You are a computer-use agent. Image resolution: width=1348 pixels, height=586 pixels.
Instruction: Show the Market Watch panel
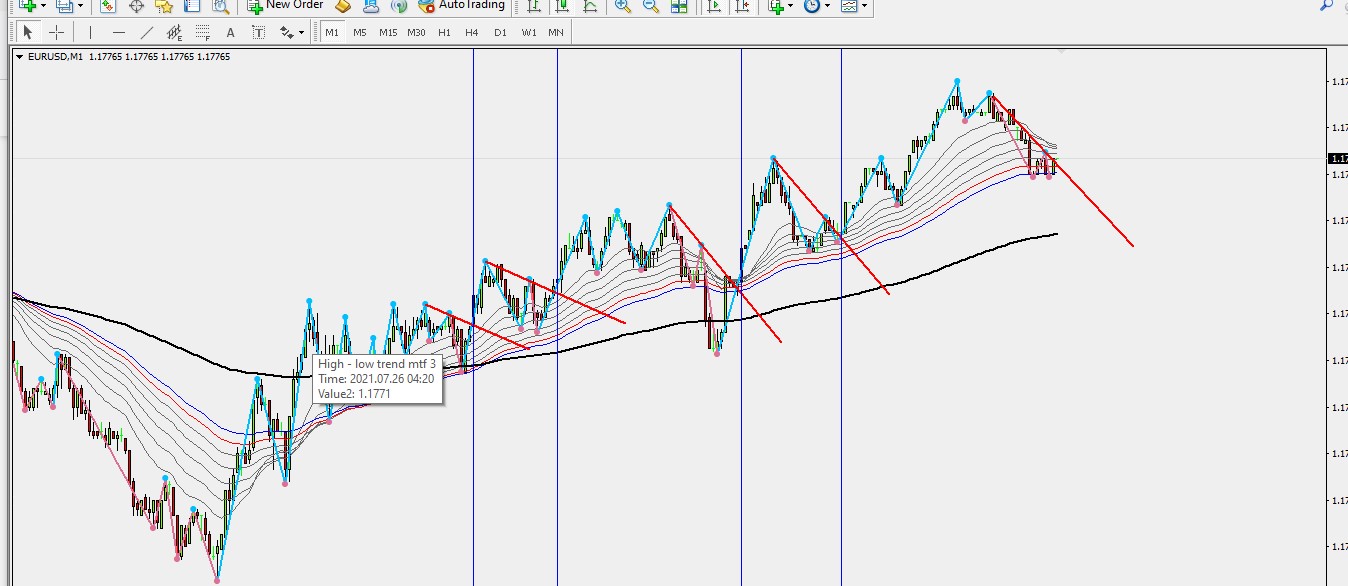[x=108, y=5]
